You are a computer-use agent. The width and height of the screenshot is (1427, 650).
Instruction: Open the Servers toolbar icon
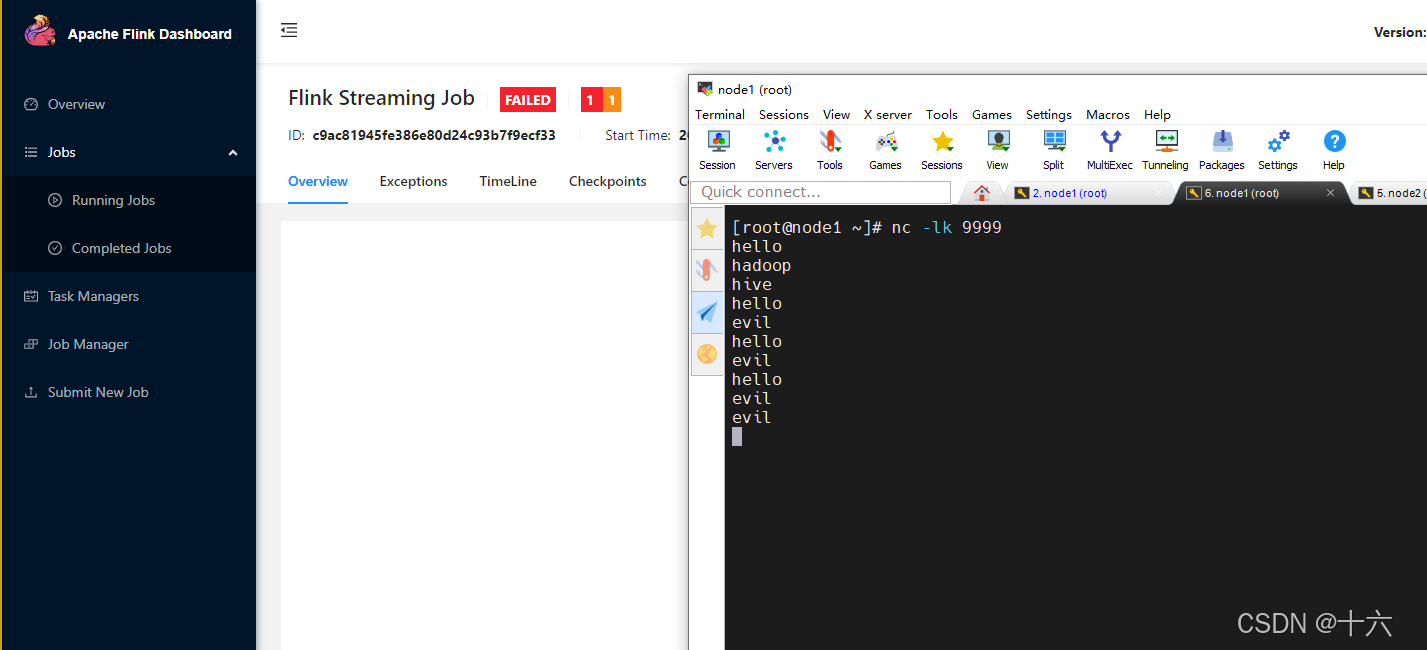coord(774,150)
